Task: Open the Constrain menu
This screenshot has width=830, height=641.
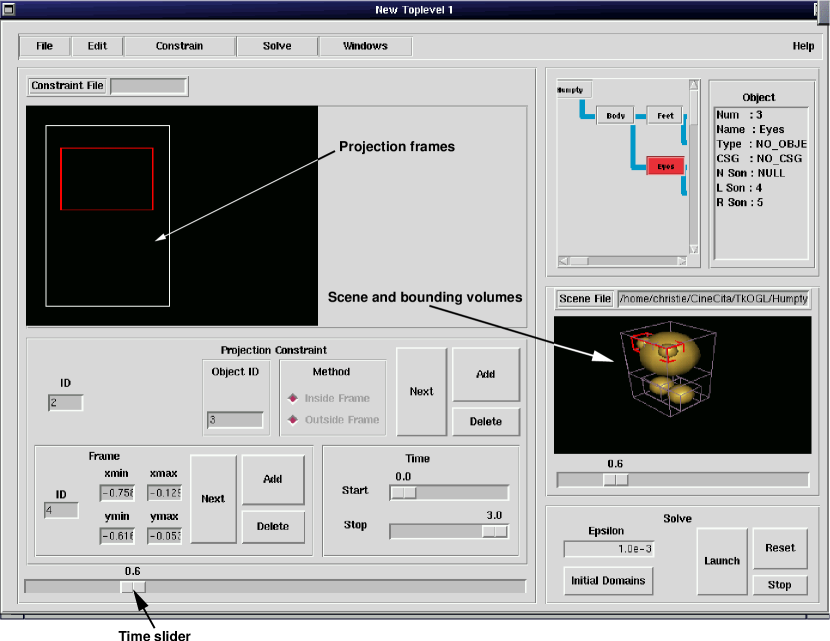Action: point(179,46)
